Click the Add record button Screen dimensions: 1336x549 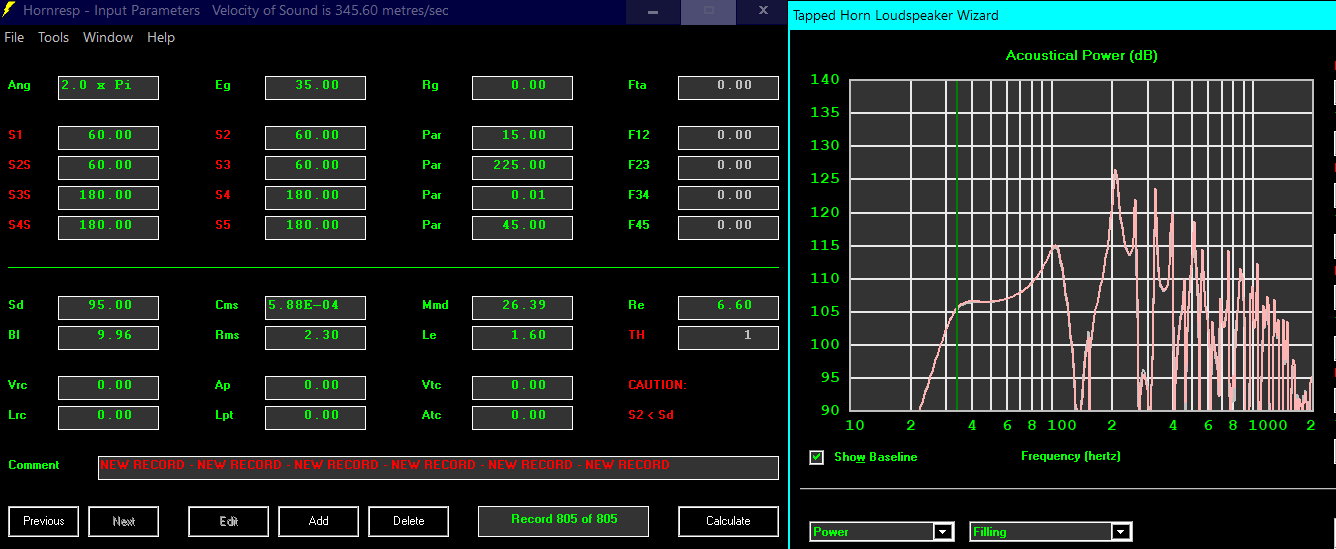coord(319,521)
